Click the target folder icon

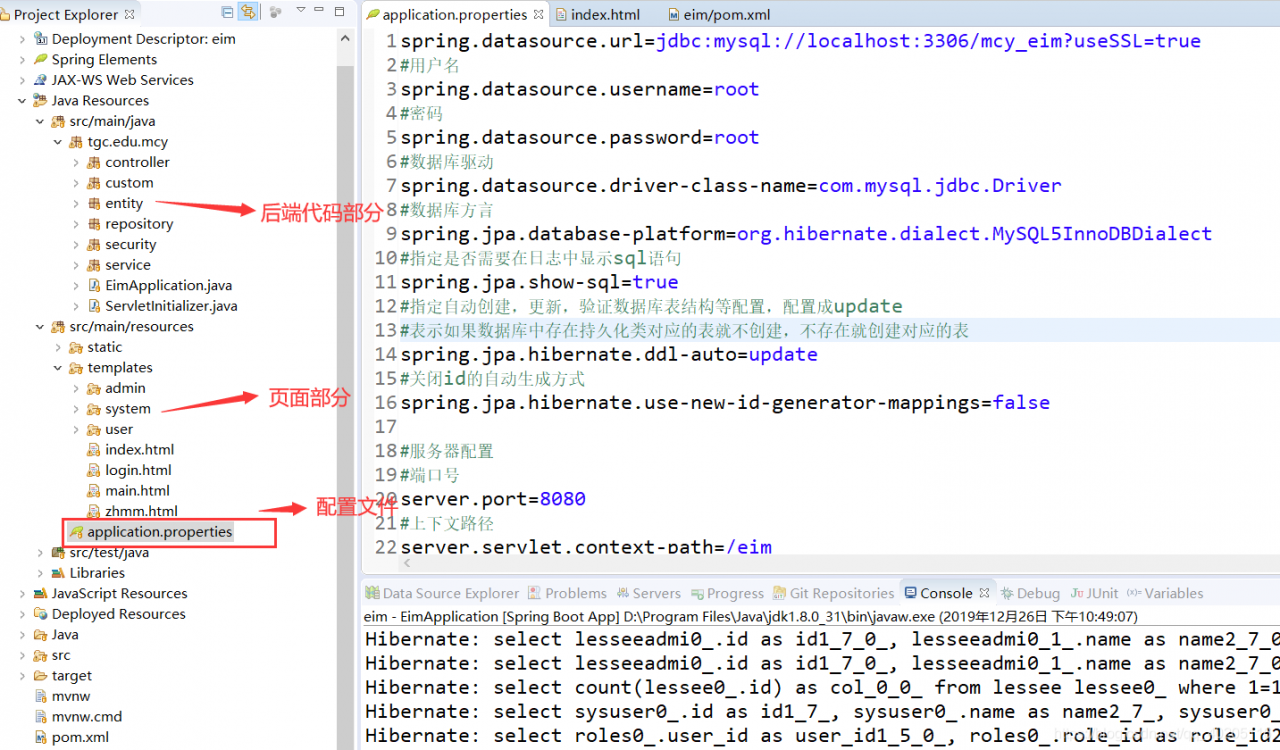point(40,676)
